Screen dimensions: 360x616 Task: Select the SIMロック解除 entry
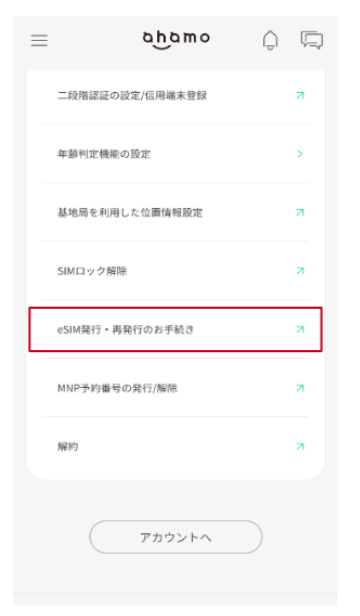click(175, 271)
